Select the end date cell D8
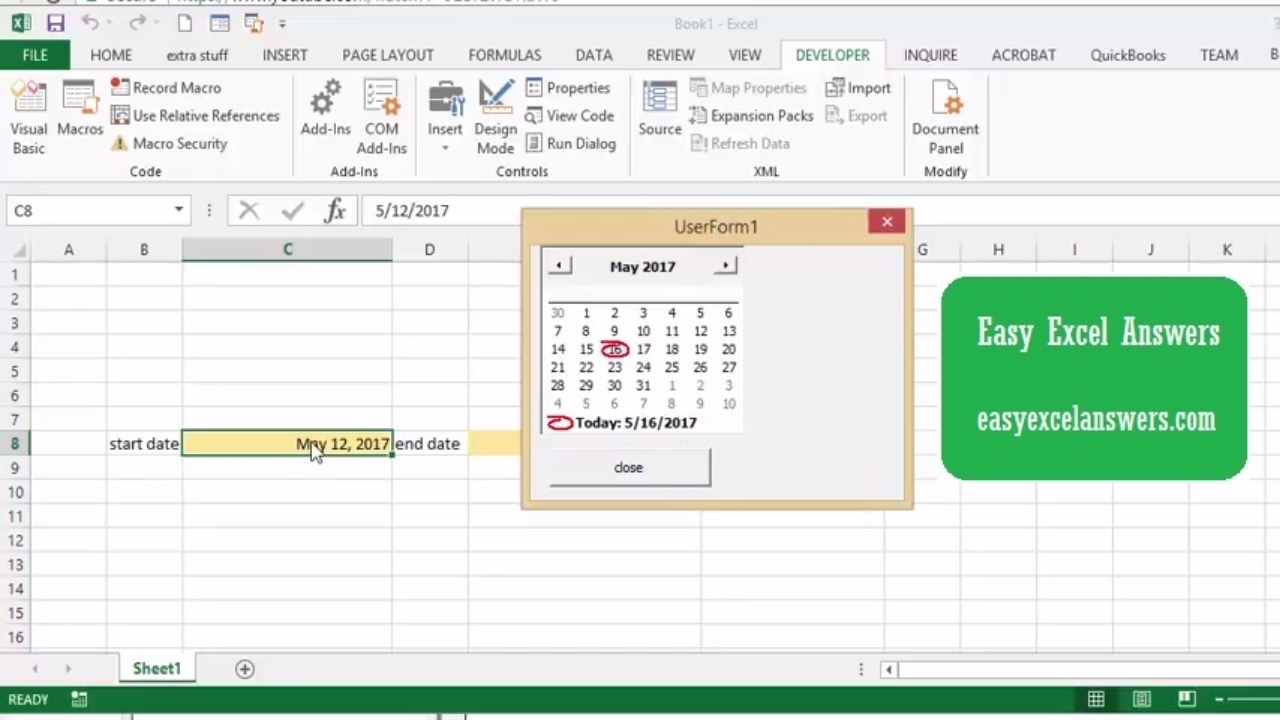1280x720 pixels. click(x=429, y=443)
